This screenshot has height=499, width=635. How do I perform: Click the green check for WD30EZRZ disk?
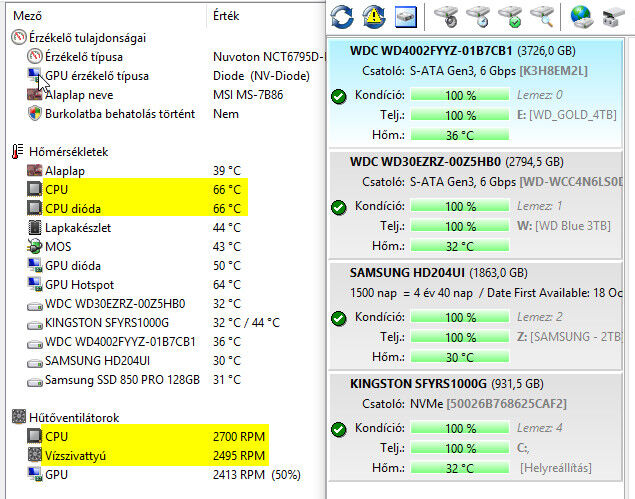(339, 207)
